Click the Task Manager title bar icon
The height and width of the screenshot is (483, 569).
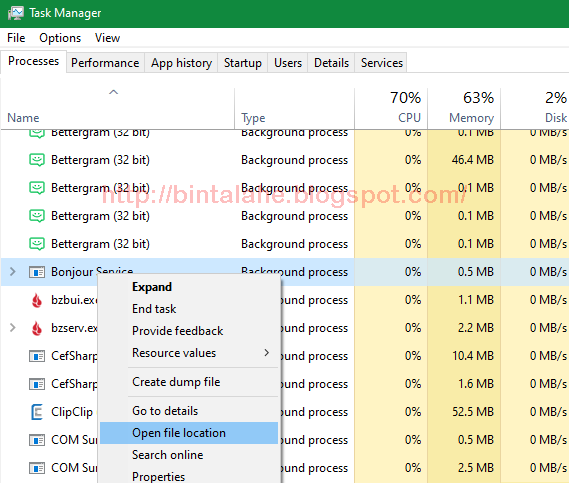pos(16,13)
